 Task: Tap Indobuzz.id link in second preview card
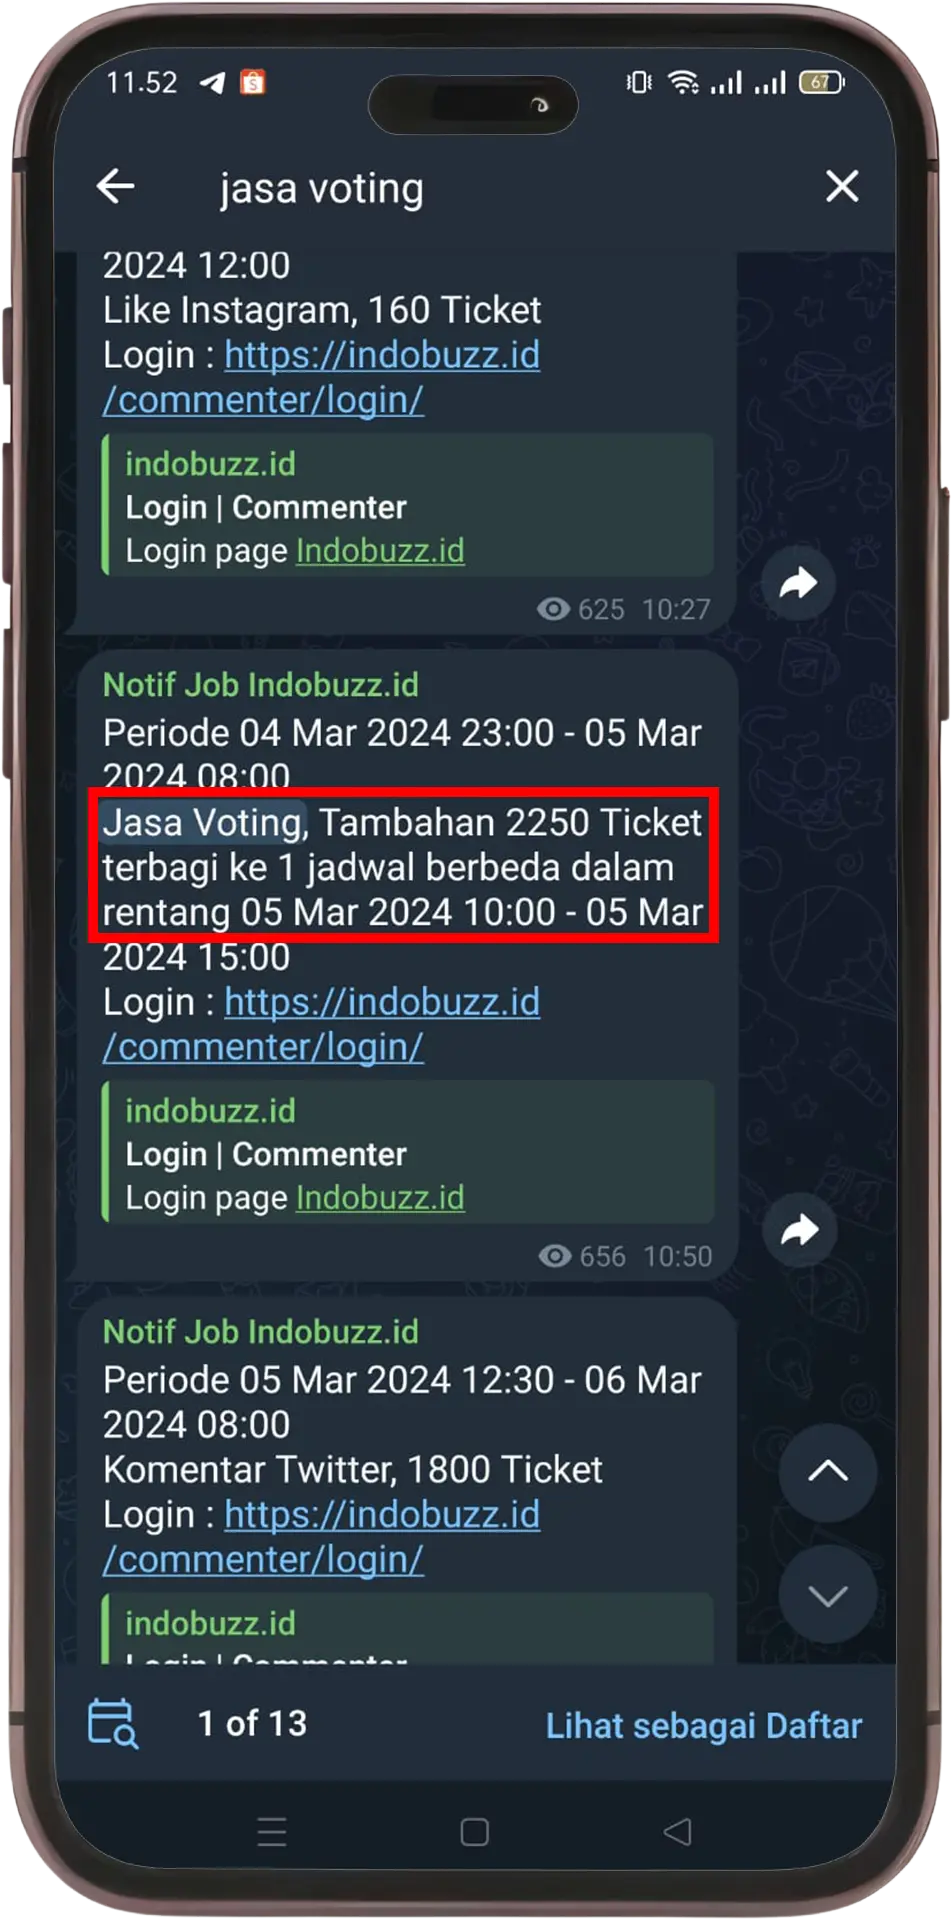point(380,1197)
